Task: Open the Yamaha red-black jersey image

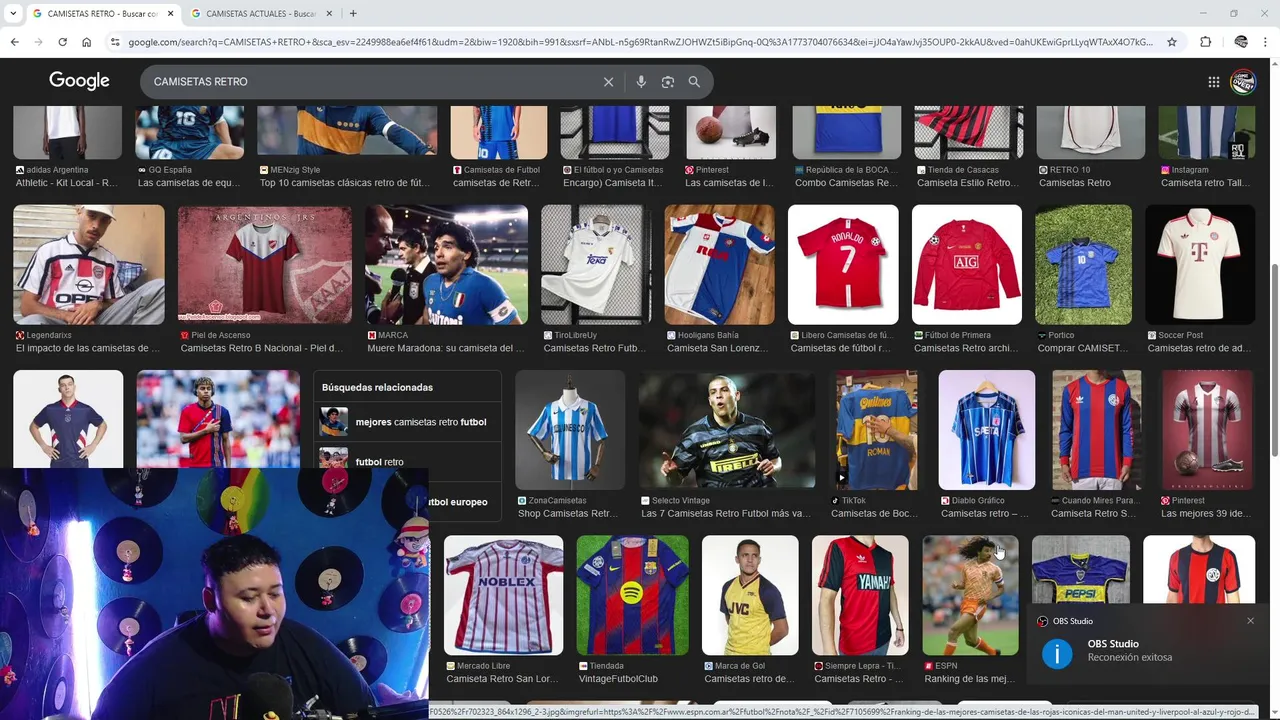Action: [x=860, y=595]
